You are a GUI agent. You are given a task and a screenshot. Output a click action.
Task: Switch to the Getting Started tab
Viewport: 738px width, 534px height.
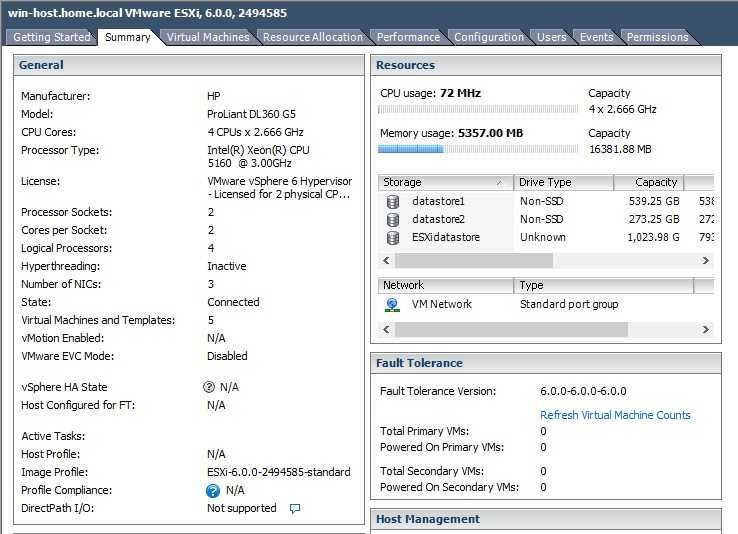tap(52, 37)
